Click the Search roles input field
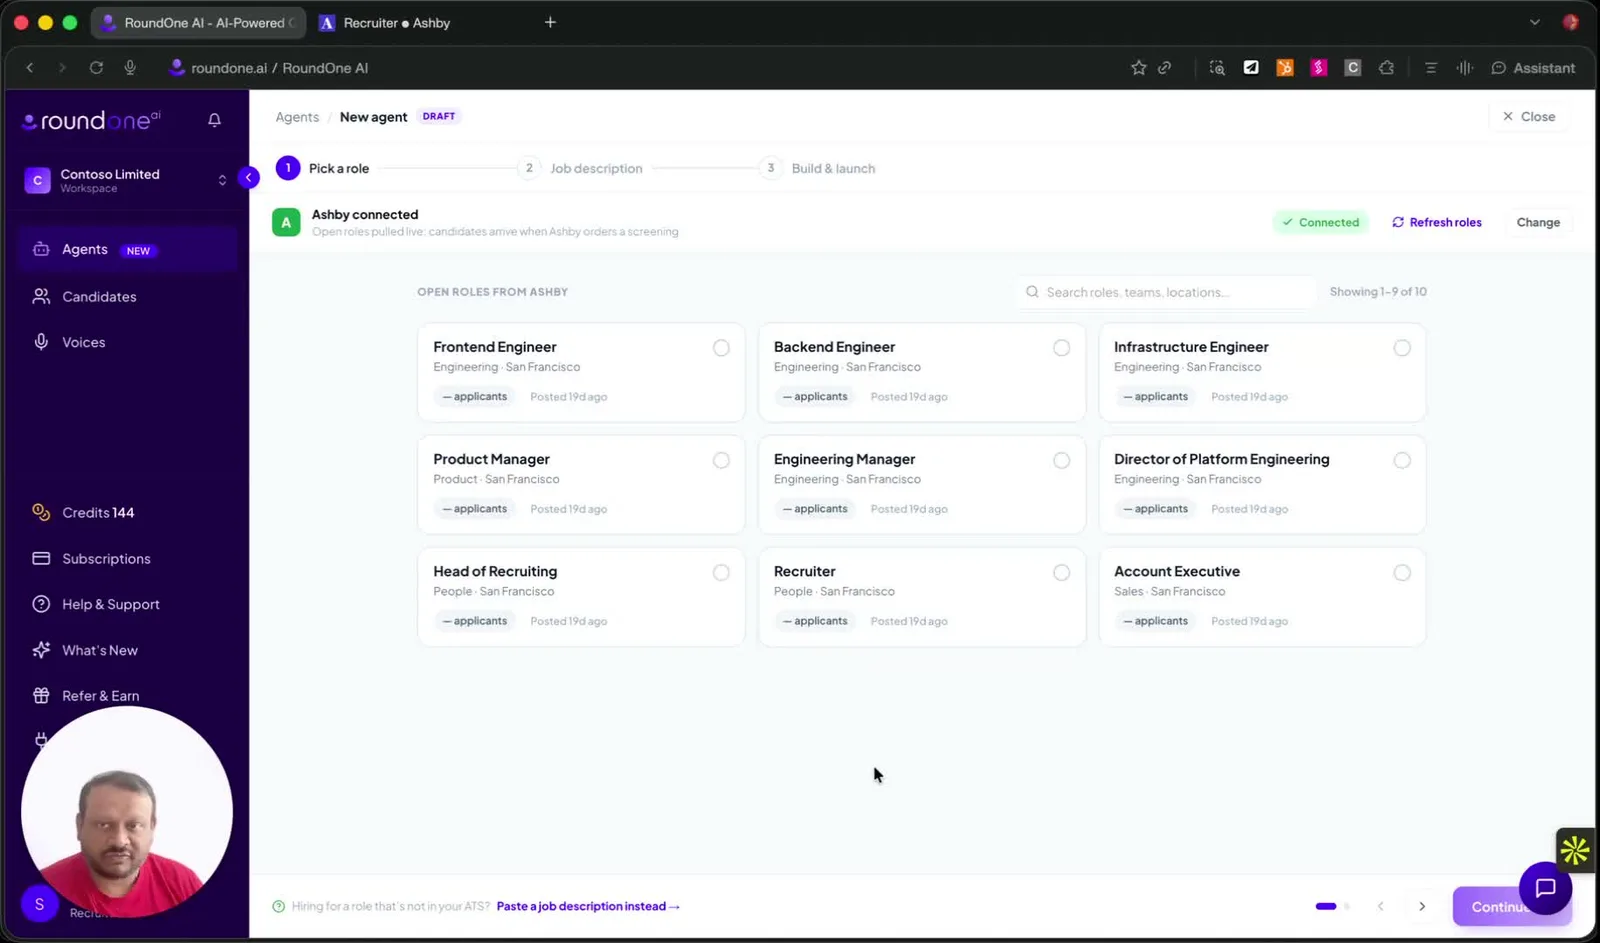This screenshot has width=1600, height=943. (1166, 292)
